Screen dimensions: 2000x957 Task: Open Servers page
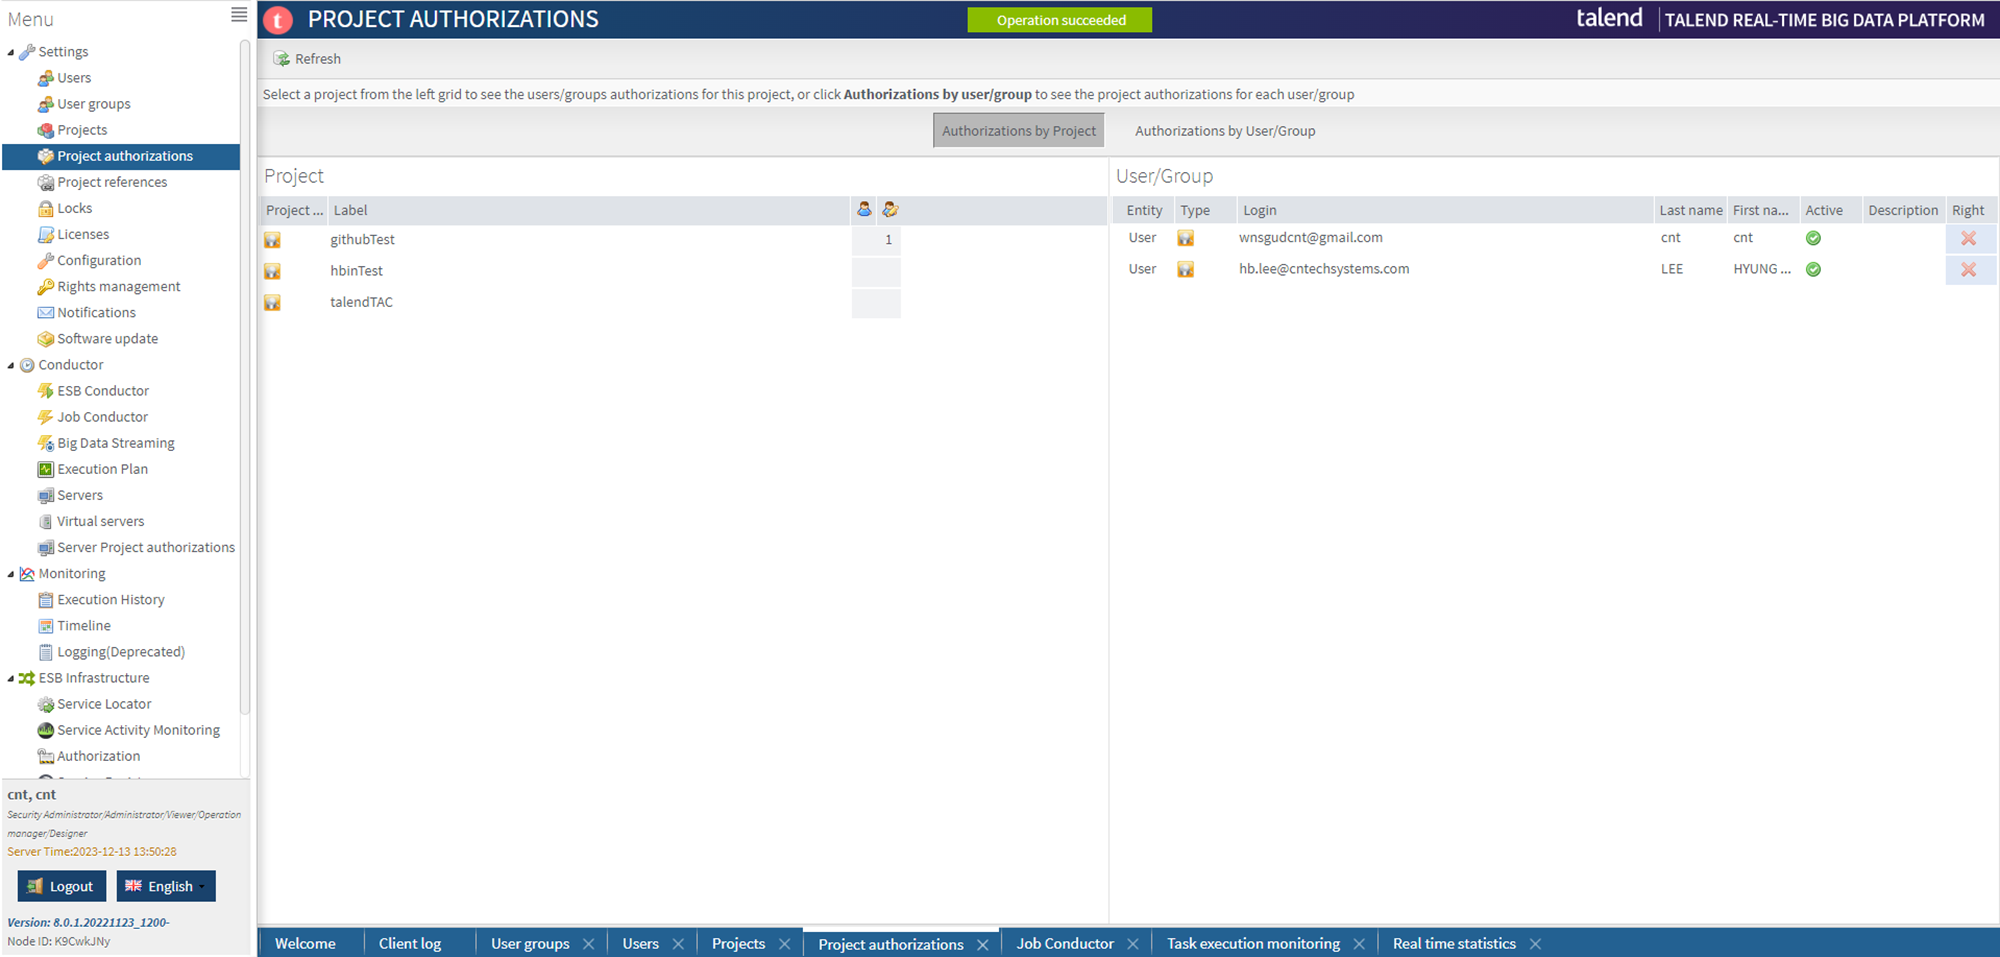(x=80, y=495)
